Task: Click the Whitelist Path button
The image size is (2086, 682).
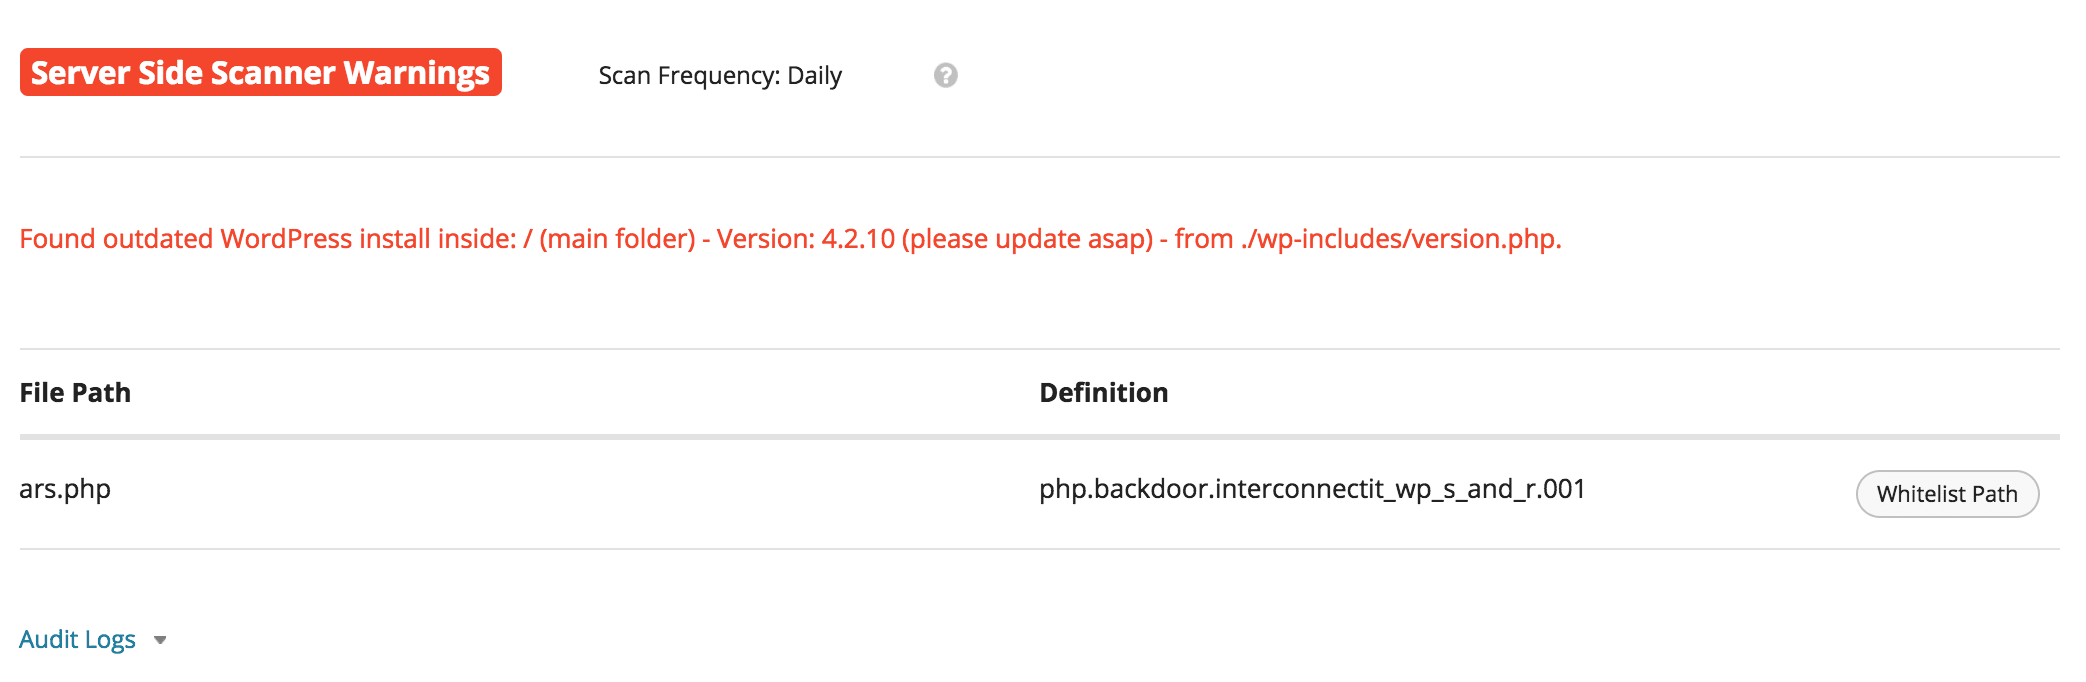Action: [x=1947, y=494]
